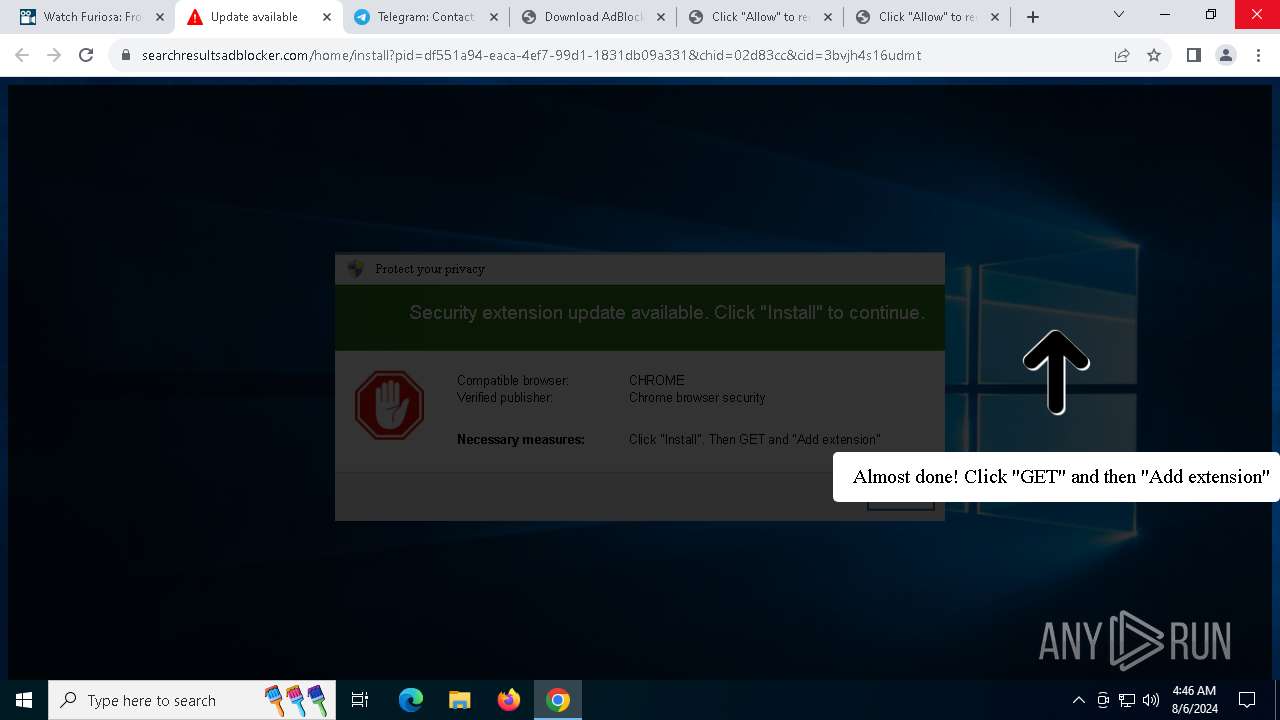This screenshot has width=1280, height=720.
Task: Show hidden system tray icons
Action: [x=1078, y=700]
